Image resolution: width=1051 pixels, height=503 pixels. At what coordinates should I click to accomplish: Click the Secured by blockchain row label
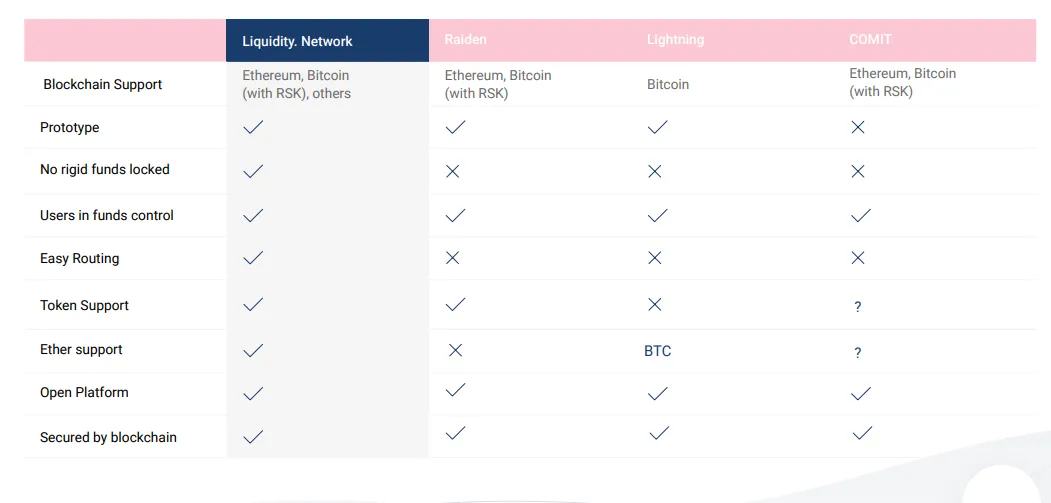coord(108,437)
